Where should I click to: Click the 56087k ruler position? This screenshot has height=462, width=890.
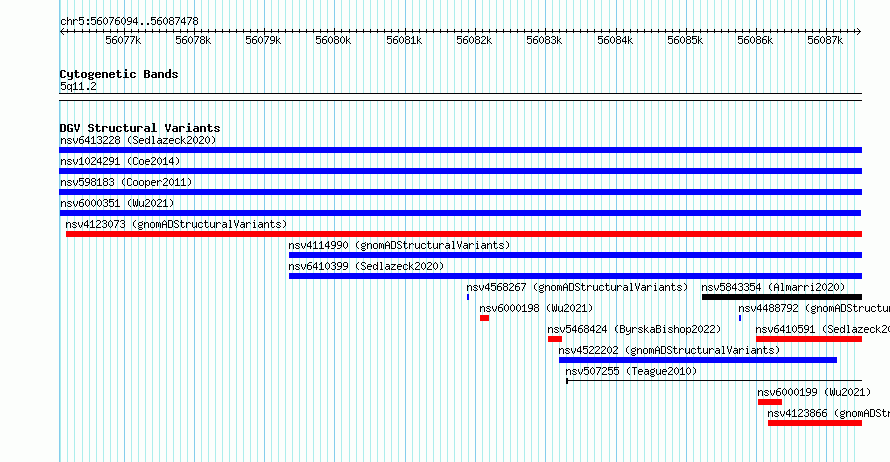pos(825,40)
